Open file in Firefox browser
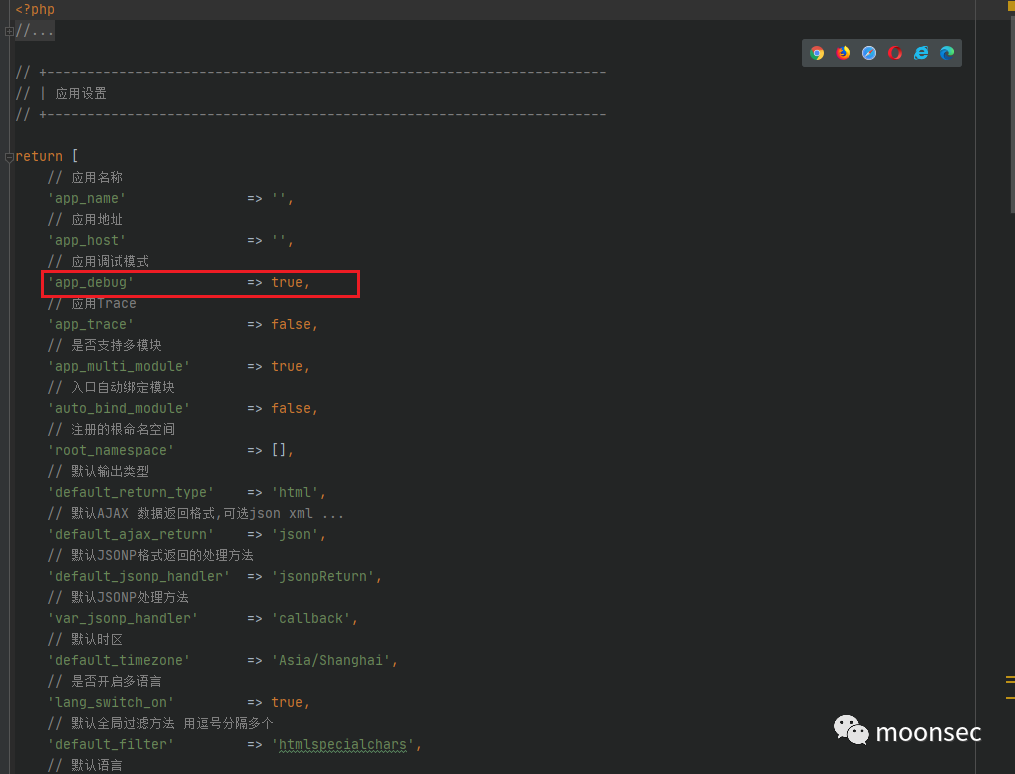 [x=843, y=53]
